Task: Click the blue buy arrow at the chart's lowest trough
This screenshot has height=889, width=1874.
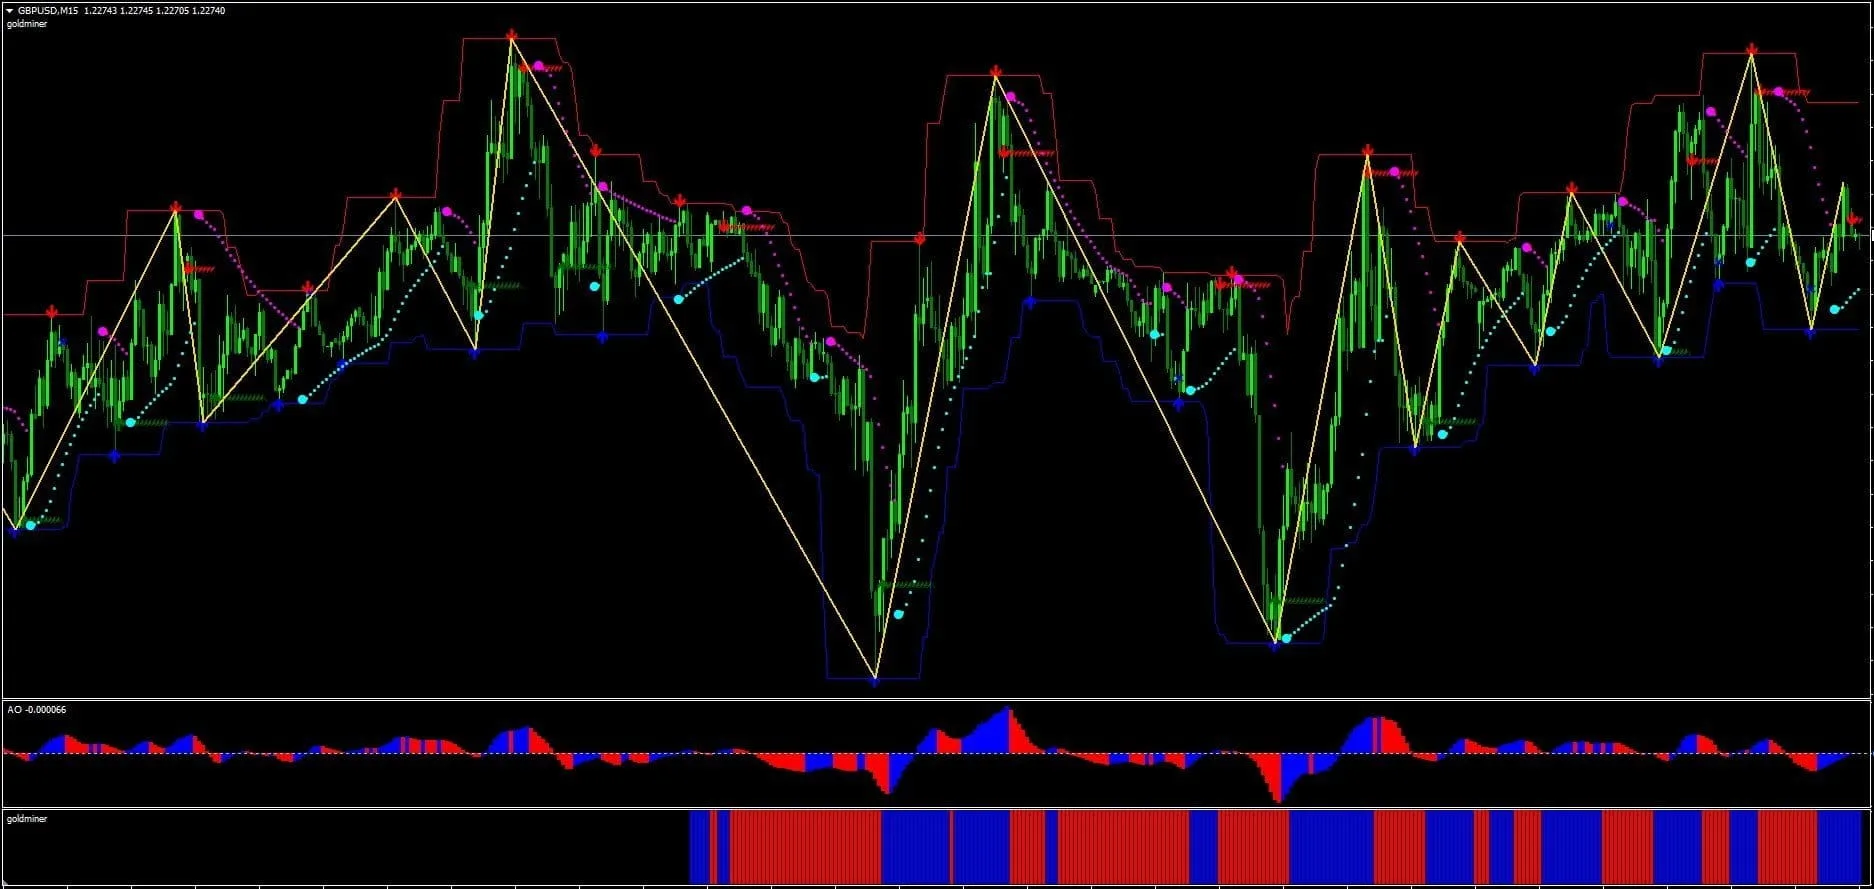Action: [x=874, y=681]
